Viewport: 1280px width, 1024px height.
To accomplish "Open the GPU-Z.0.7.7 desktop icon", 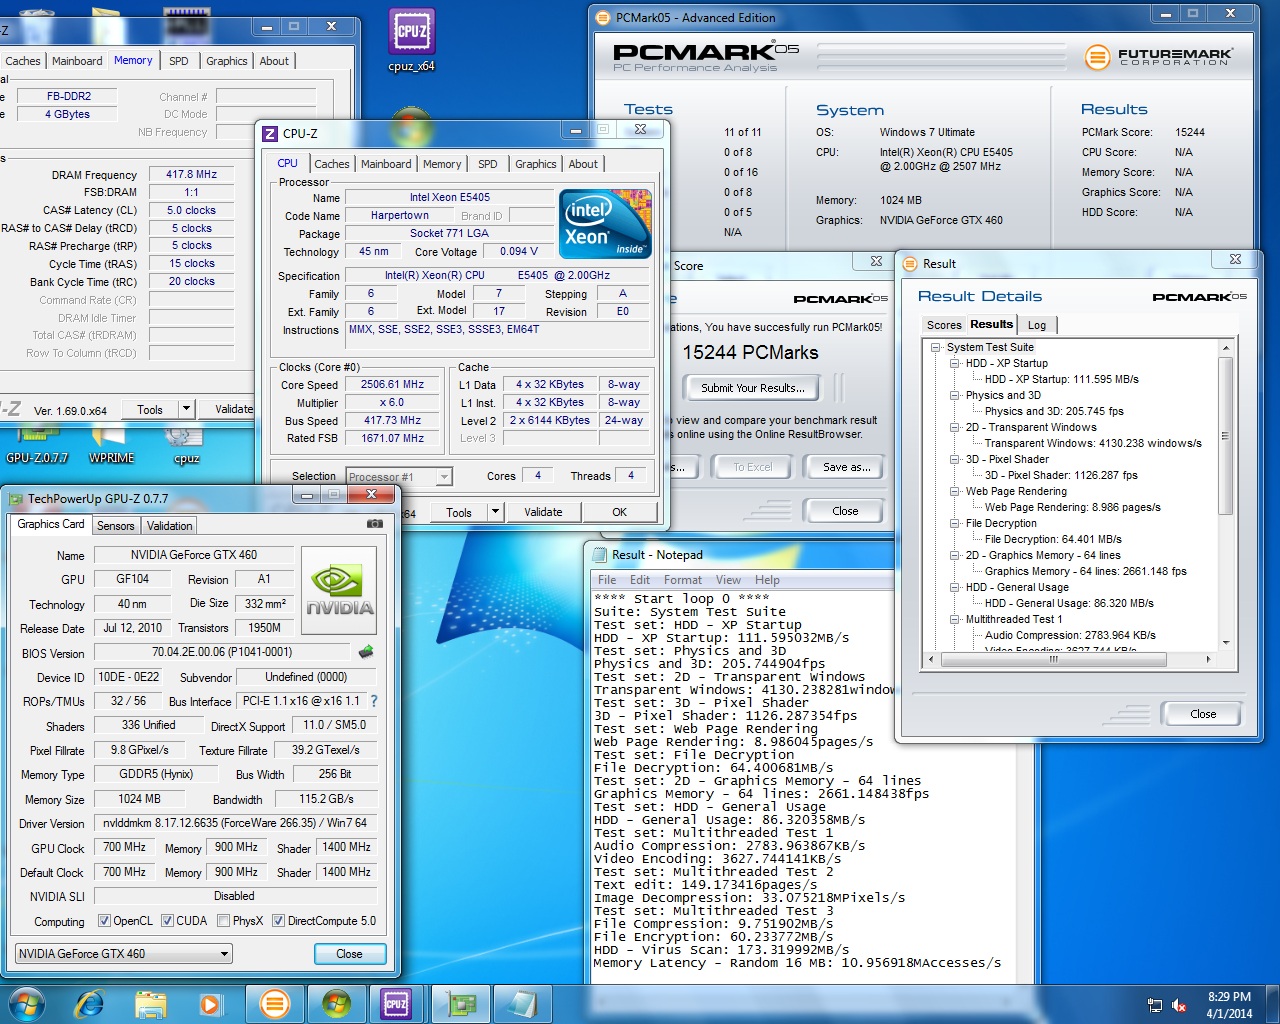I will click(37, 446).
